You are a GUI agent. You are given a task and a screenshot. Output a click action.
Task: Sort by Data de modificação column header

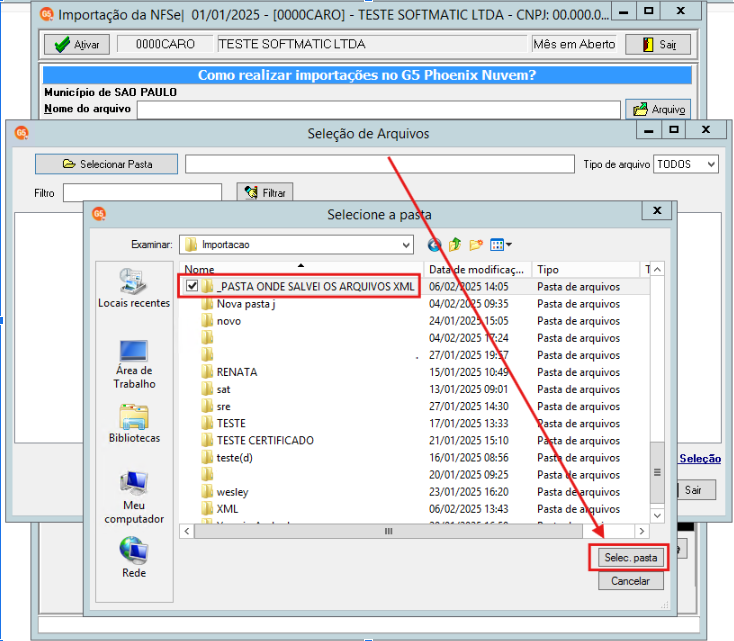click(x=478, y=270)
